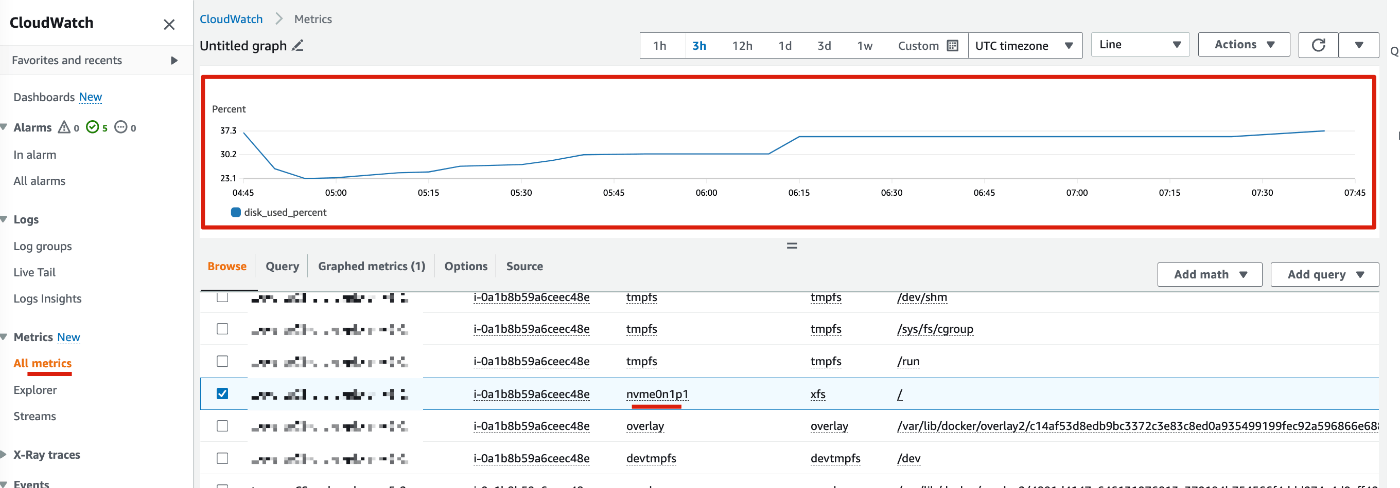Select the 12h time range
The height and width of the screenshot is (488, 1400).
(742, 46)
